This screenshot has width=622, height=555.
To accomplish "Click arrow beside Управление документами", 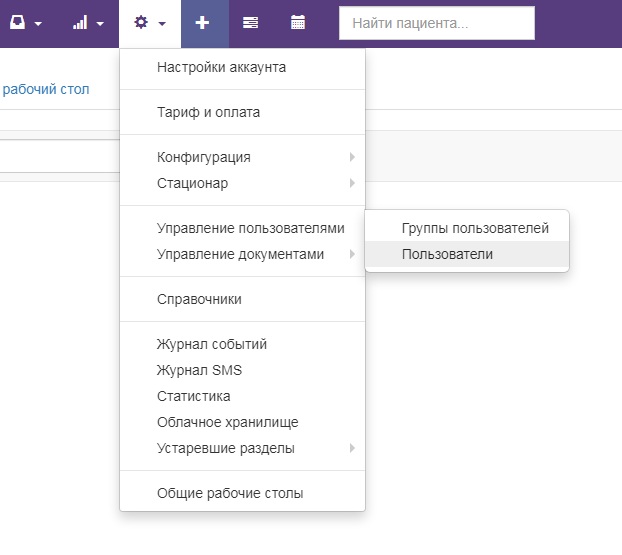I will [352, 254].
